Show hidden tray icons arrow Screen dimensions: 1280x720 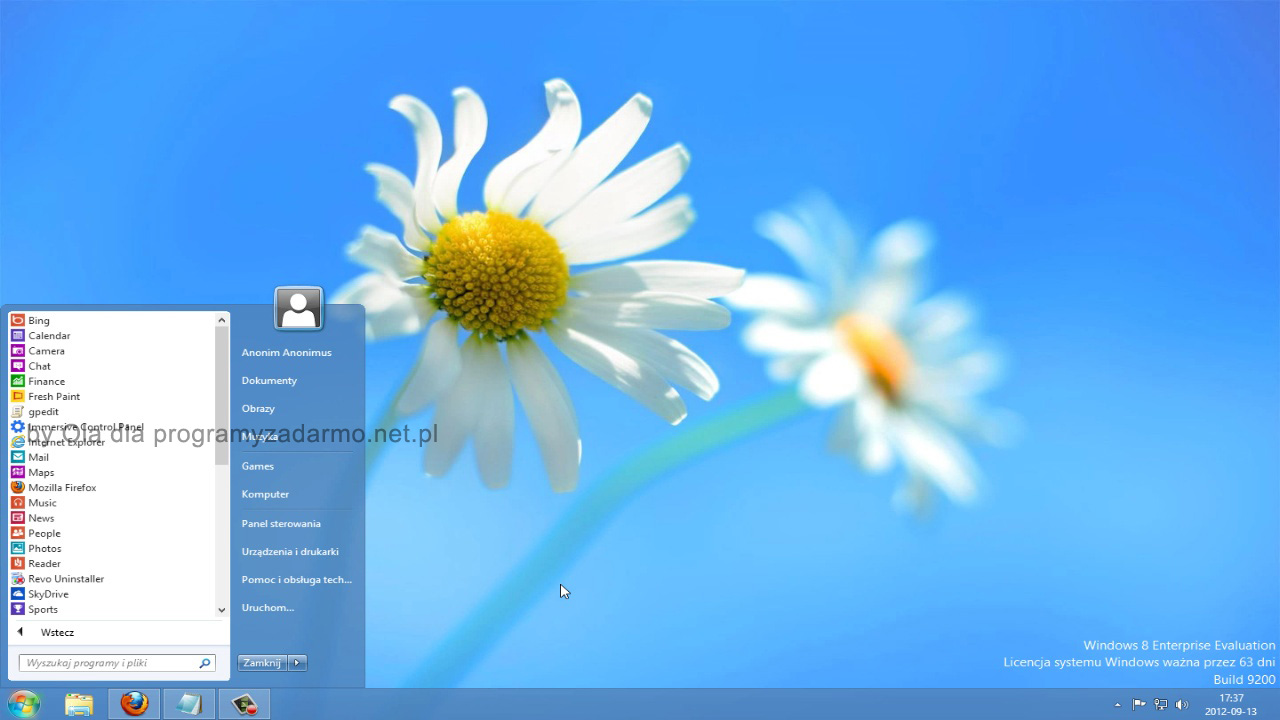[1118, 705]
